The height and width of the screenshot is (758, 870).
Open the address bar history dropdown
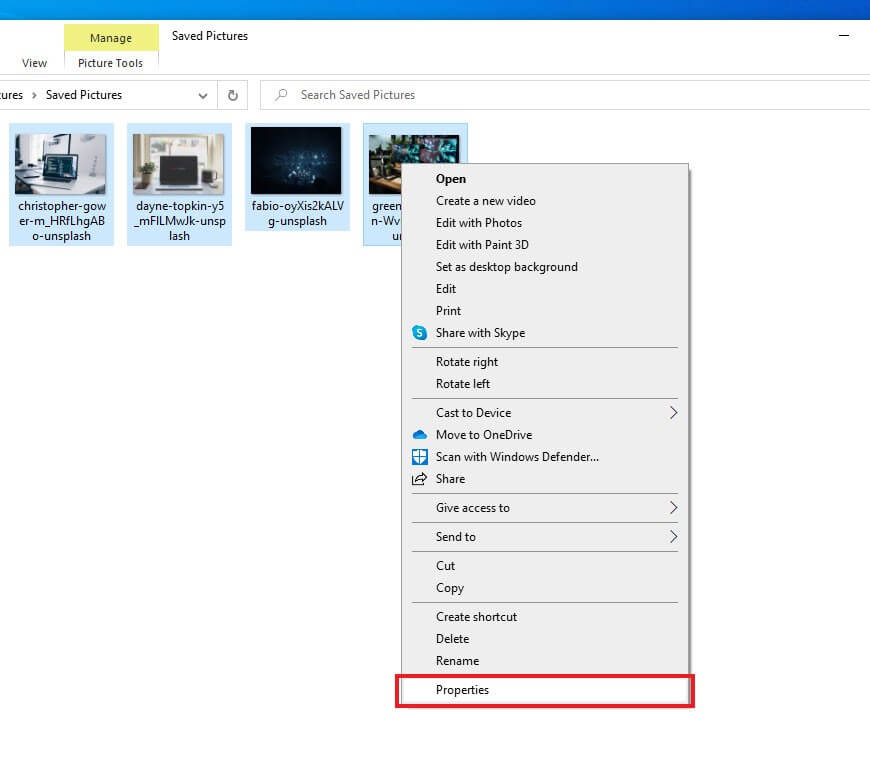click(x=203, y=96)
